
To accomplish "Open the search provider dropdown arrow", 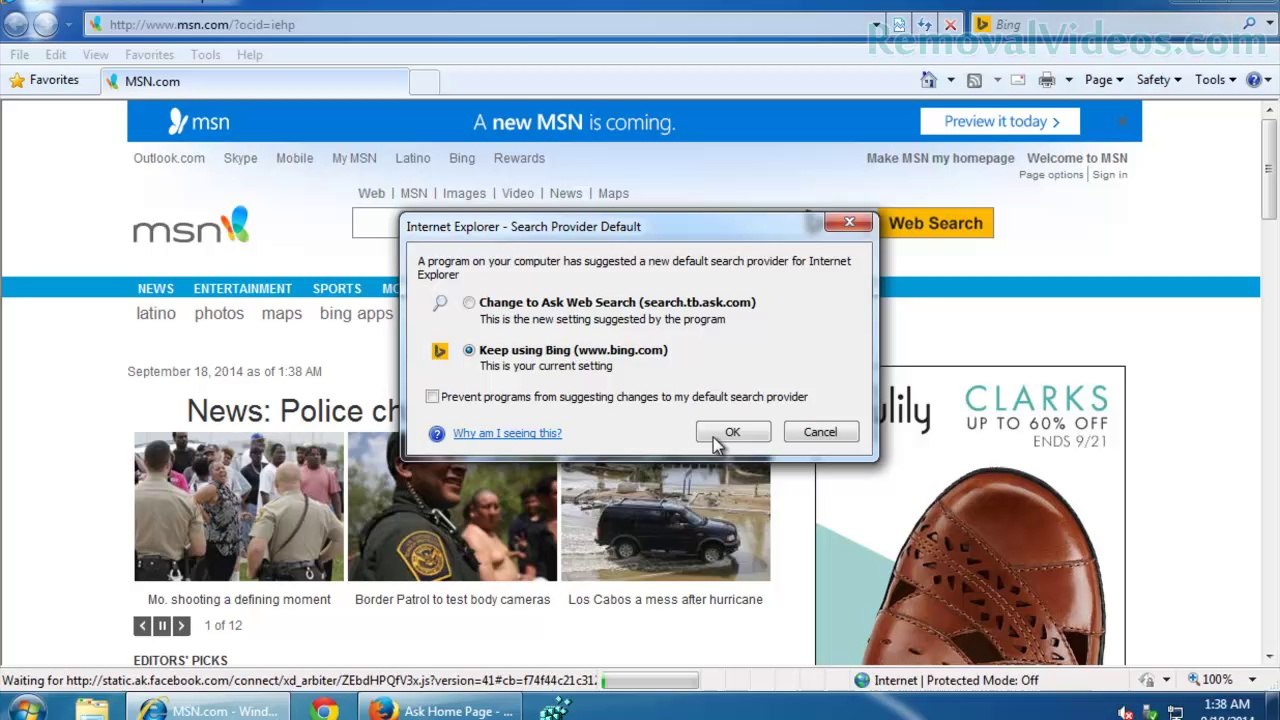I will 1270,24.
